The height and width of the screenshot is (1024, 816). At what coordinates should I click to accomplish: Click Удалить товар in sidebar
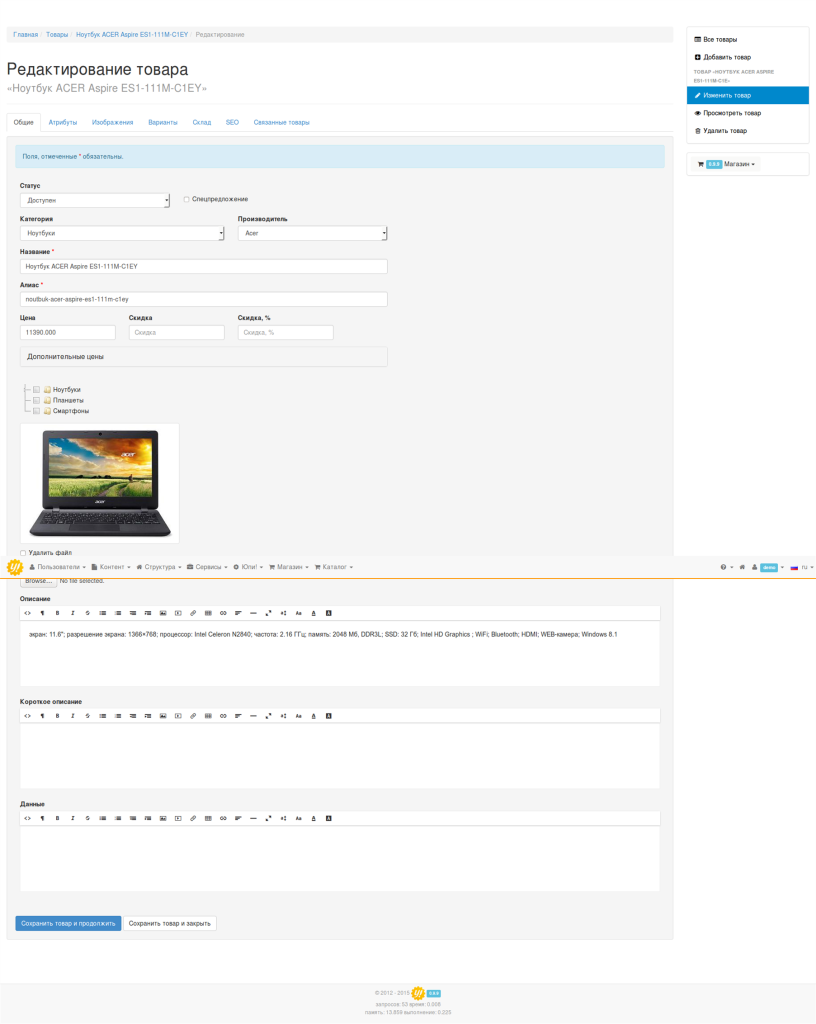click(x=747, y=131)
